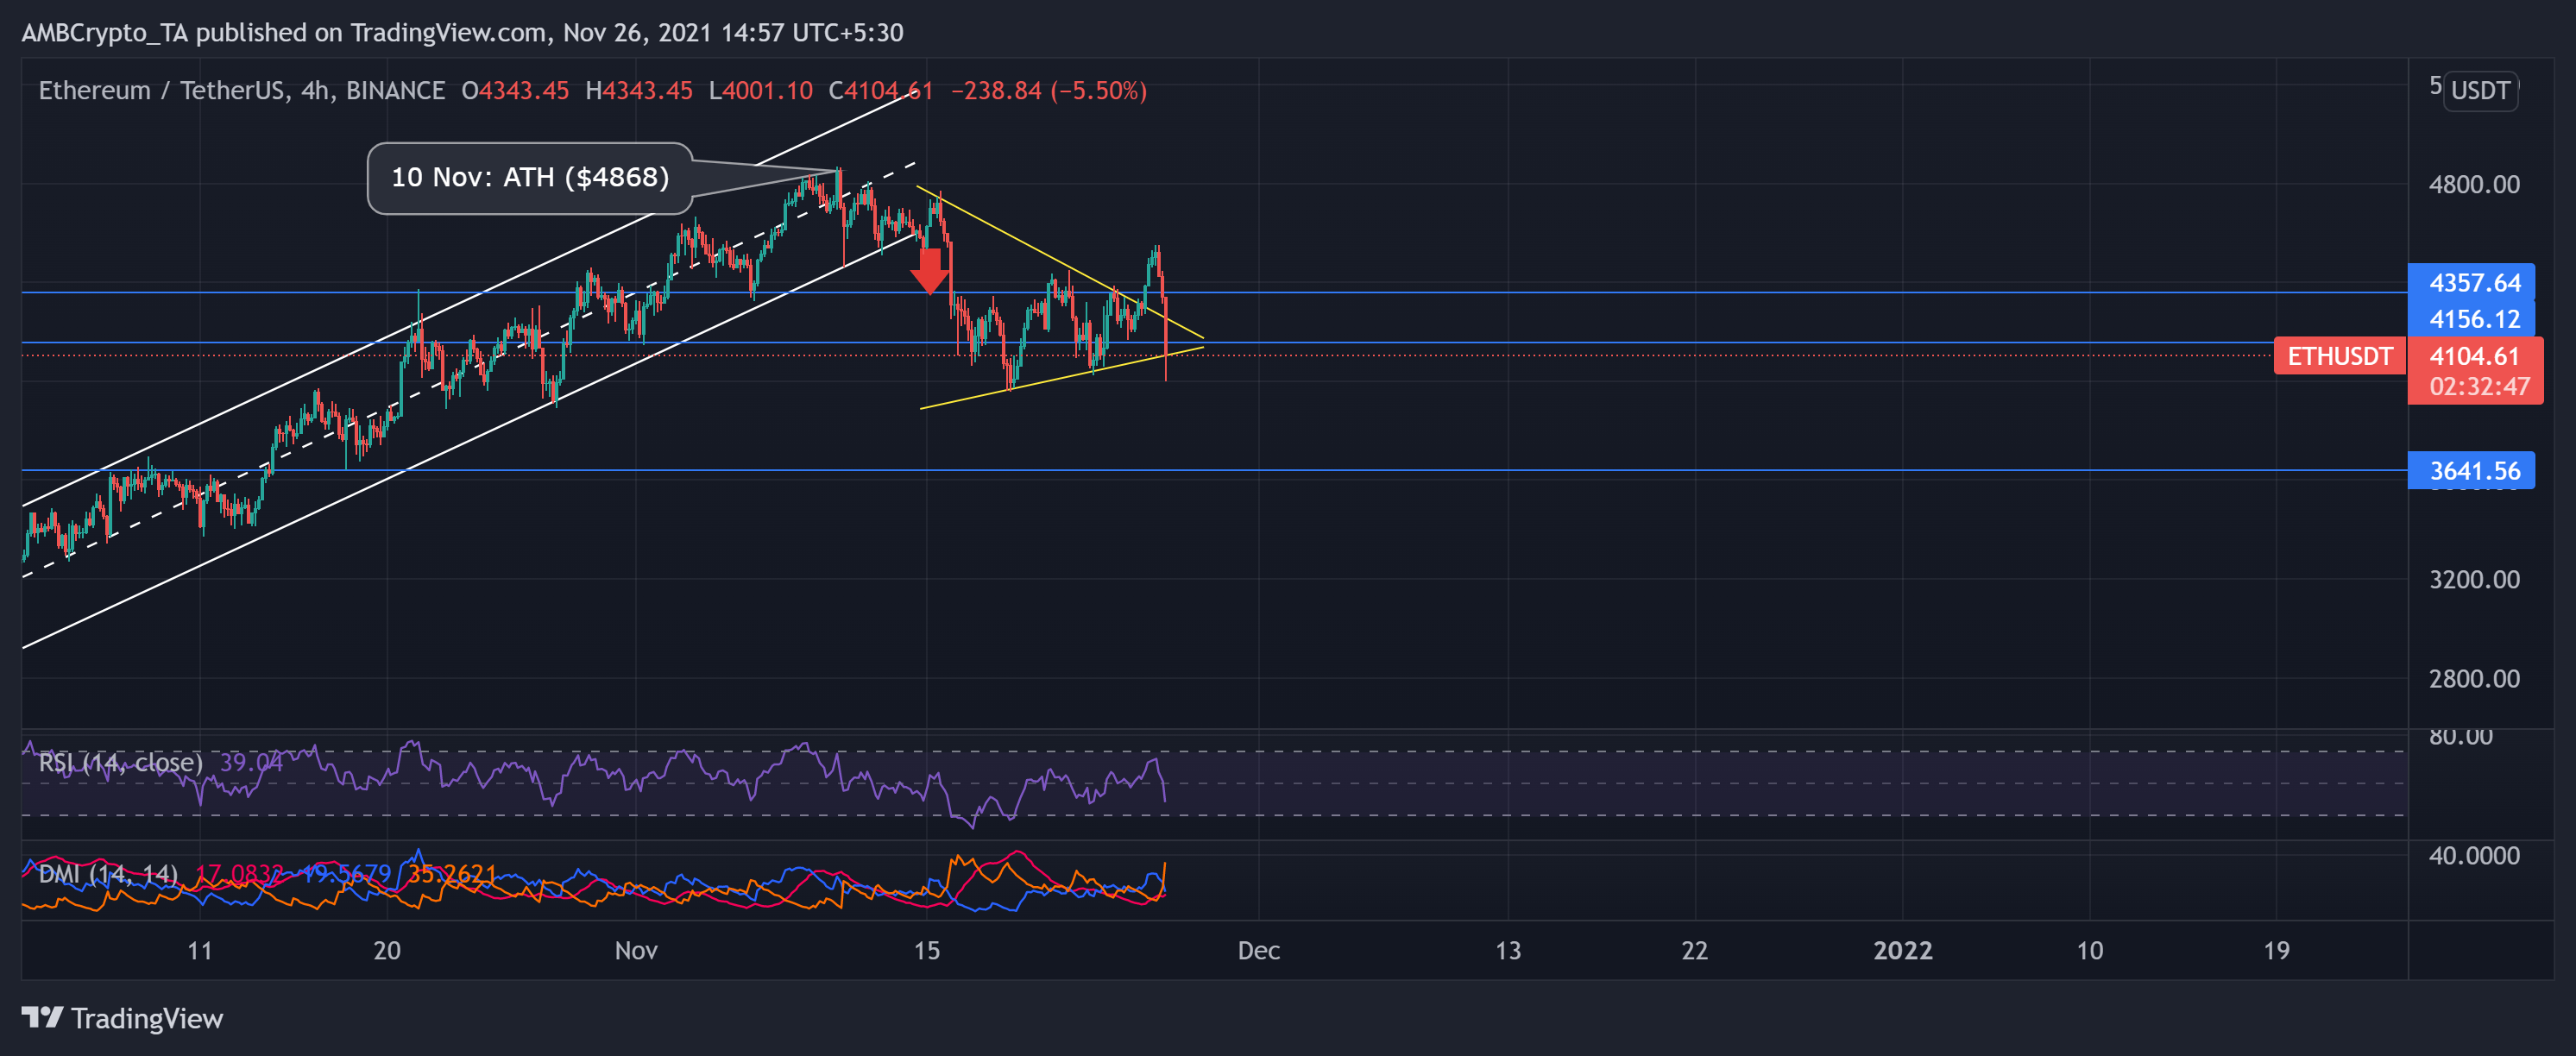The height and width of the screenshot is (1056, 2576).
Task: Click the '20' date axis label
Action: [x=386, y=950]
